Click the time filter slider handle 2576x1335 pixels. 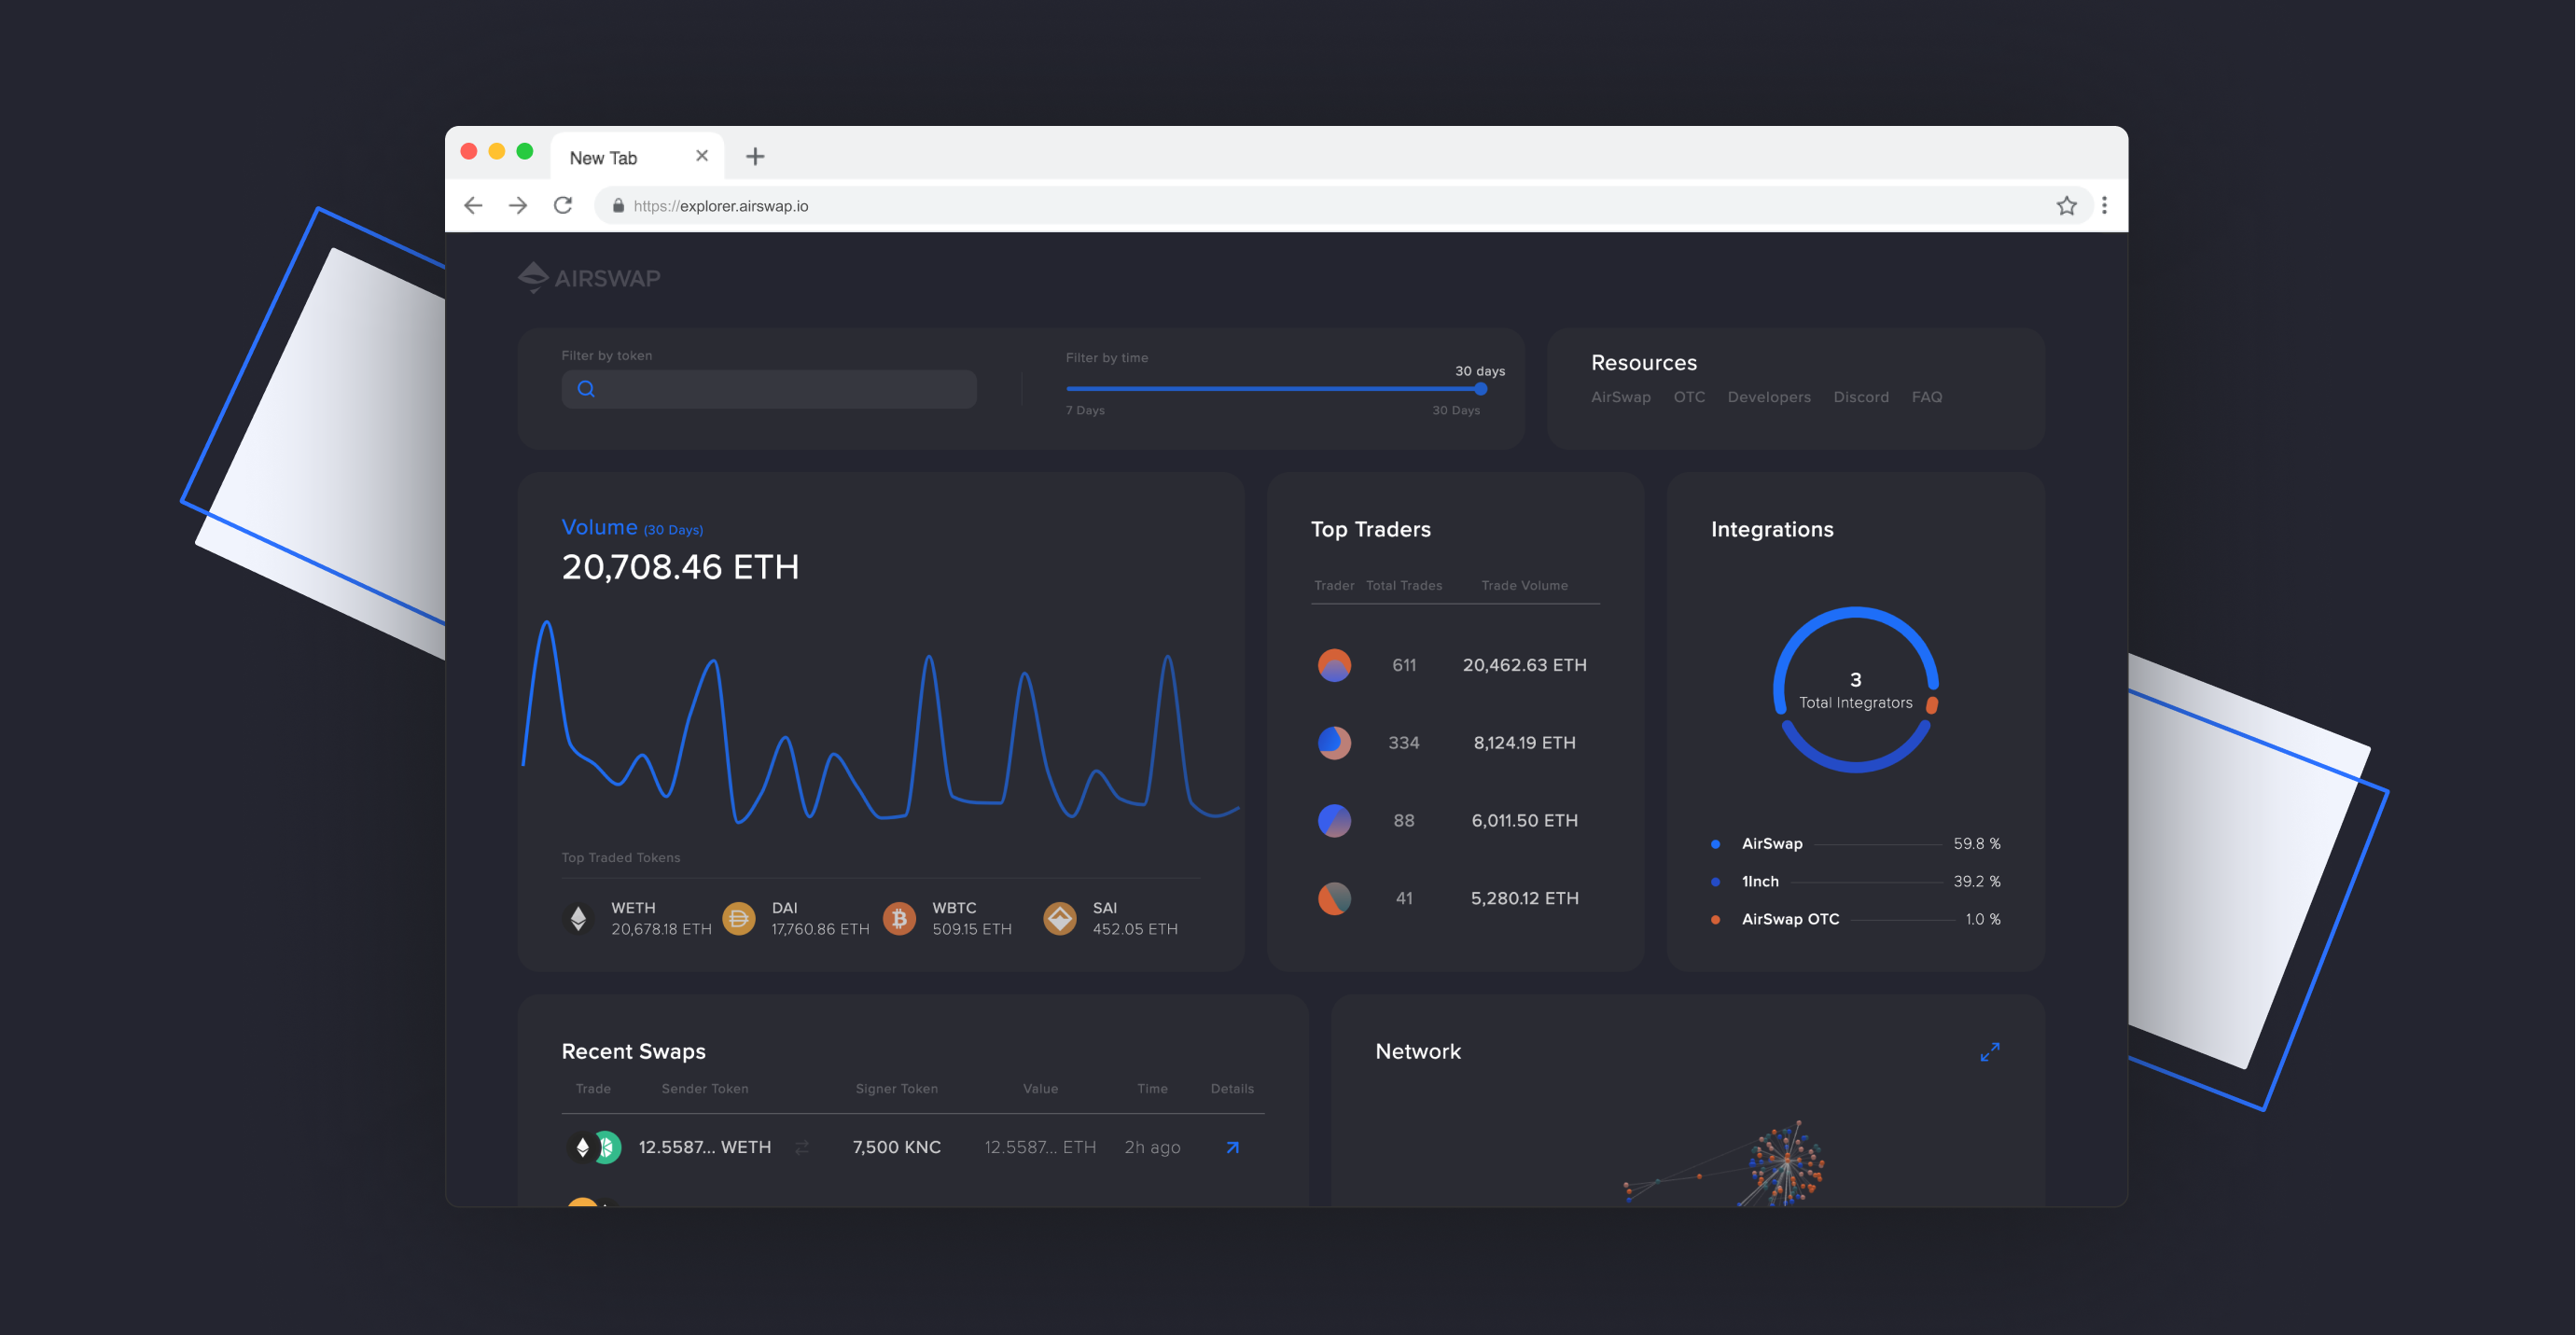pos(1481,388)
